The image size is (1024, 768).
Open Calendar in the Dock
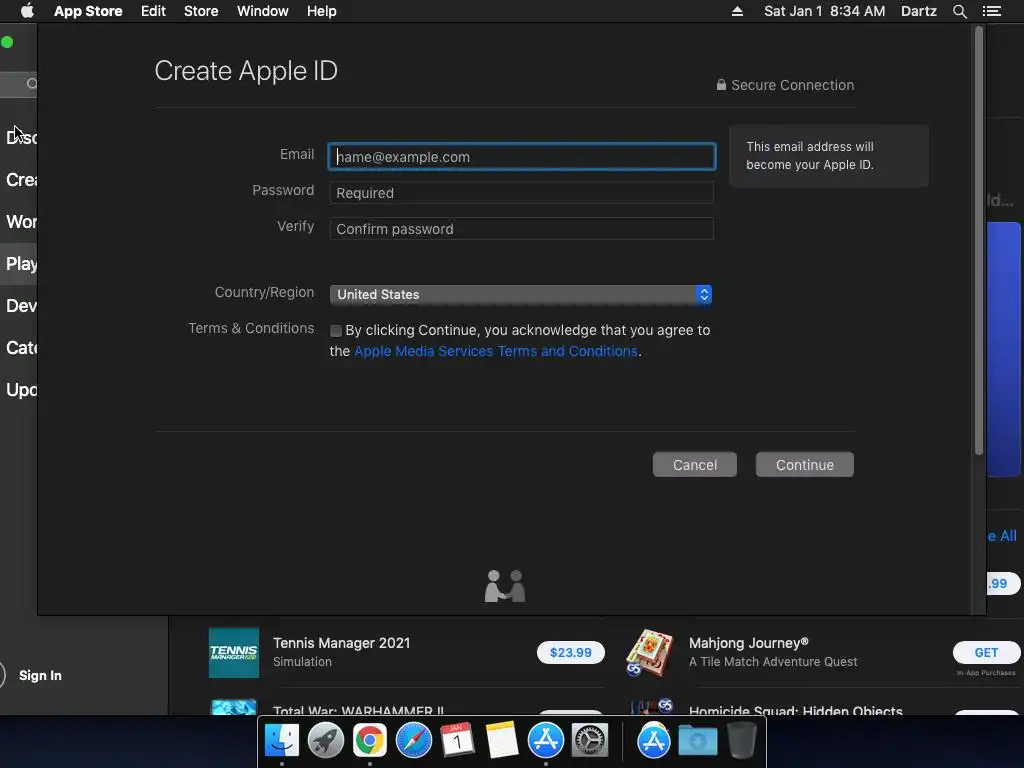point(457,741)
